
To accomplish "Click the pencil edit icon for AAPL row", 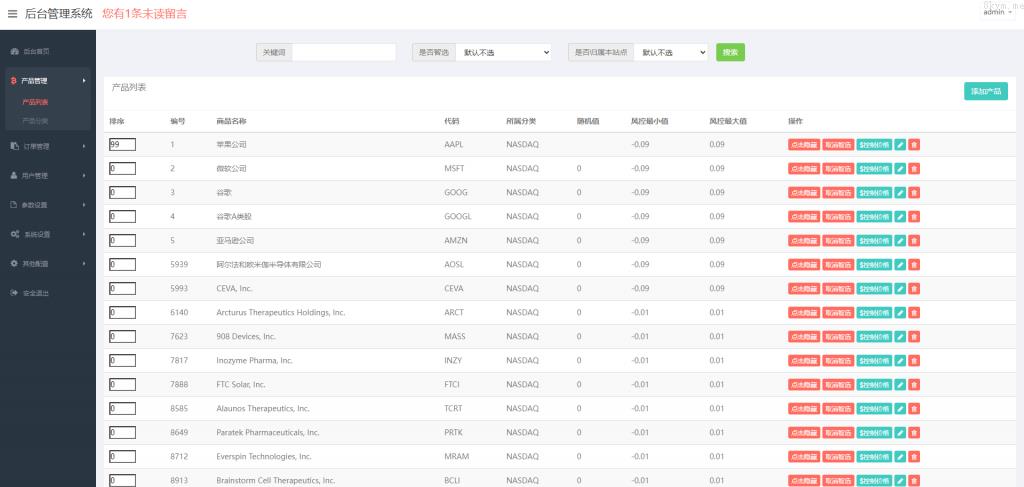I will tap(900, 145).
